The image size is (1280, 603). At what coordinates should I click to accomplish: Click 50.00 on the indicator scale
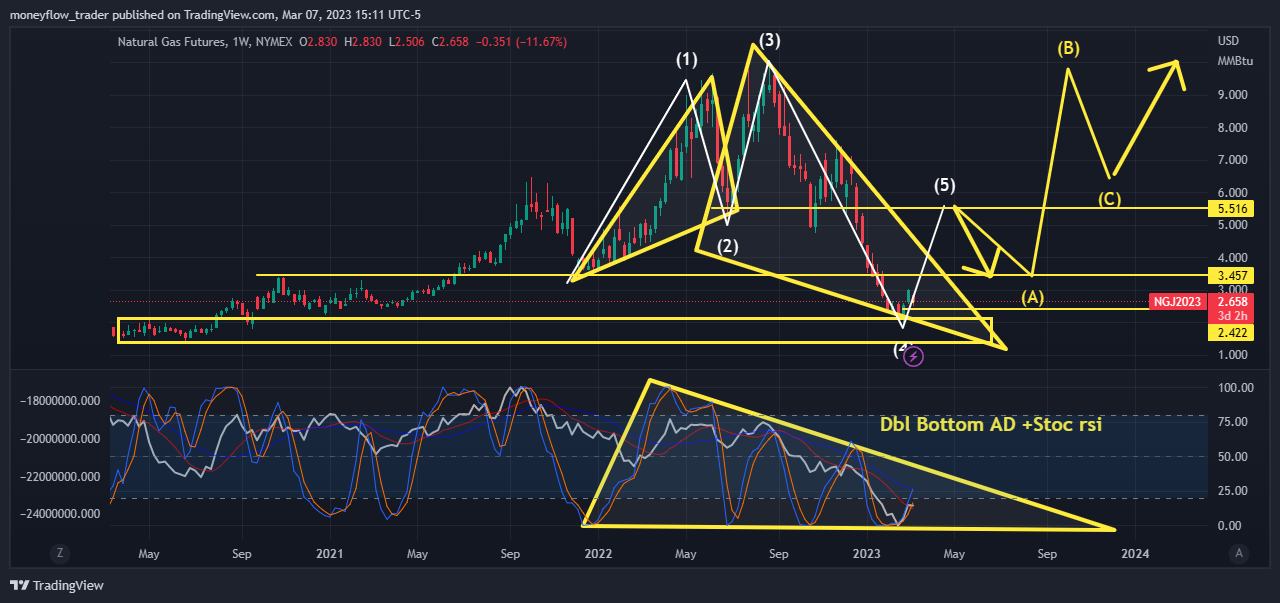coord(1232,456)
